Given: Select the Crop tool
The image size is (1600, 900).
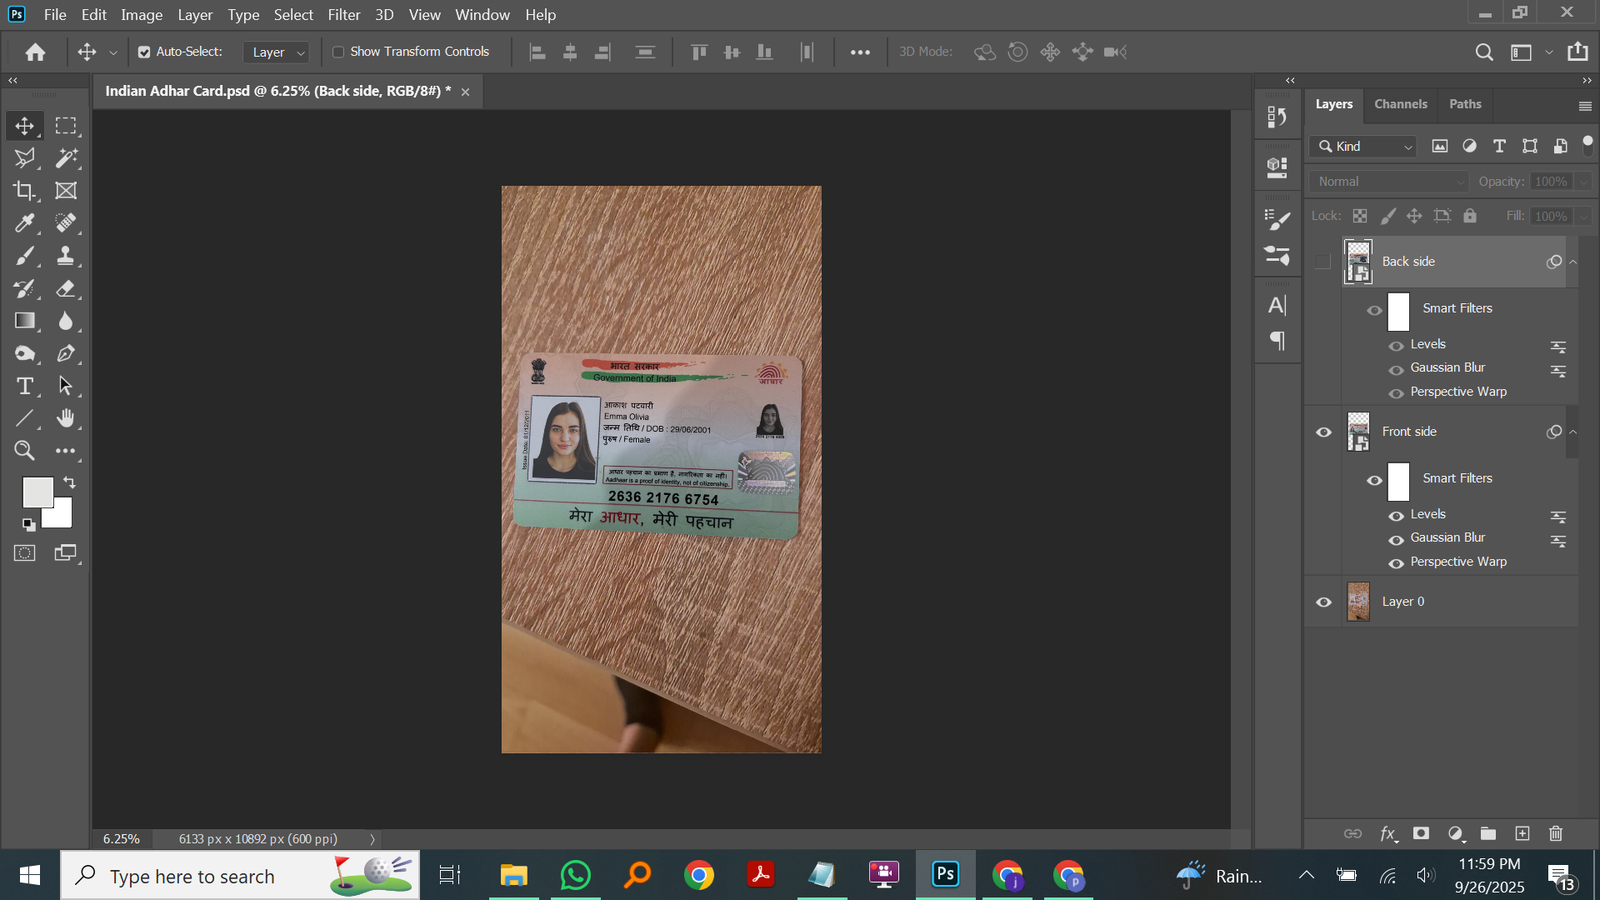Looking at the screenshot, I should (24, 191).
